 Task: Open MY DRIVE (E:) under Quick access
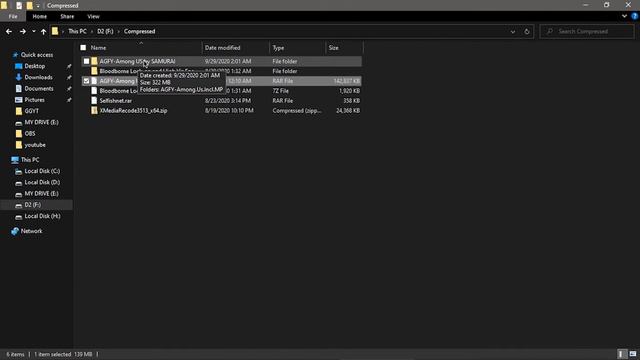41,122
